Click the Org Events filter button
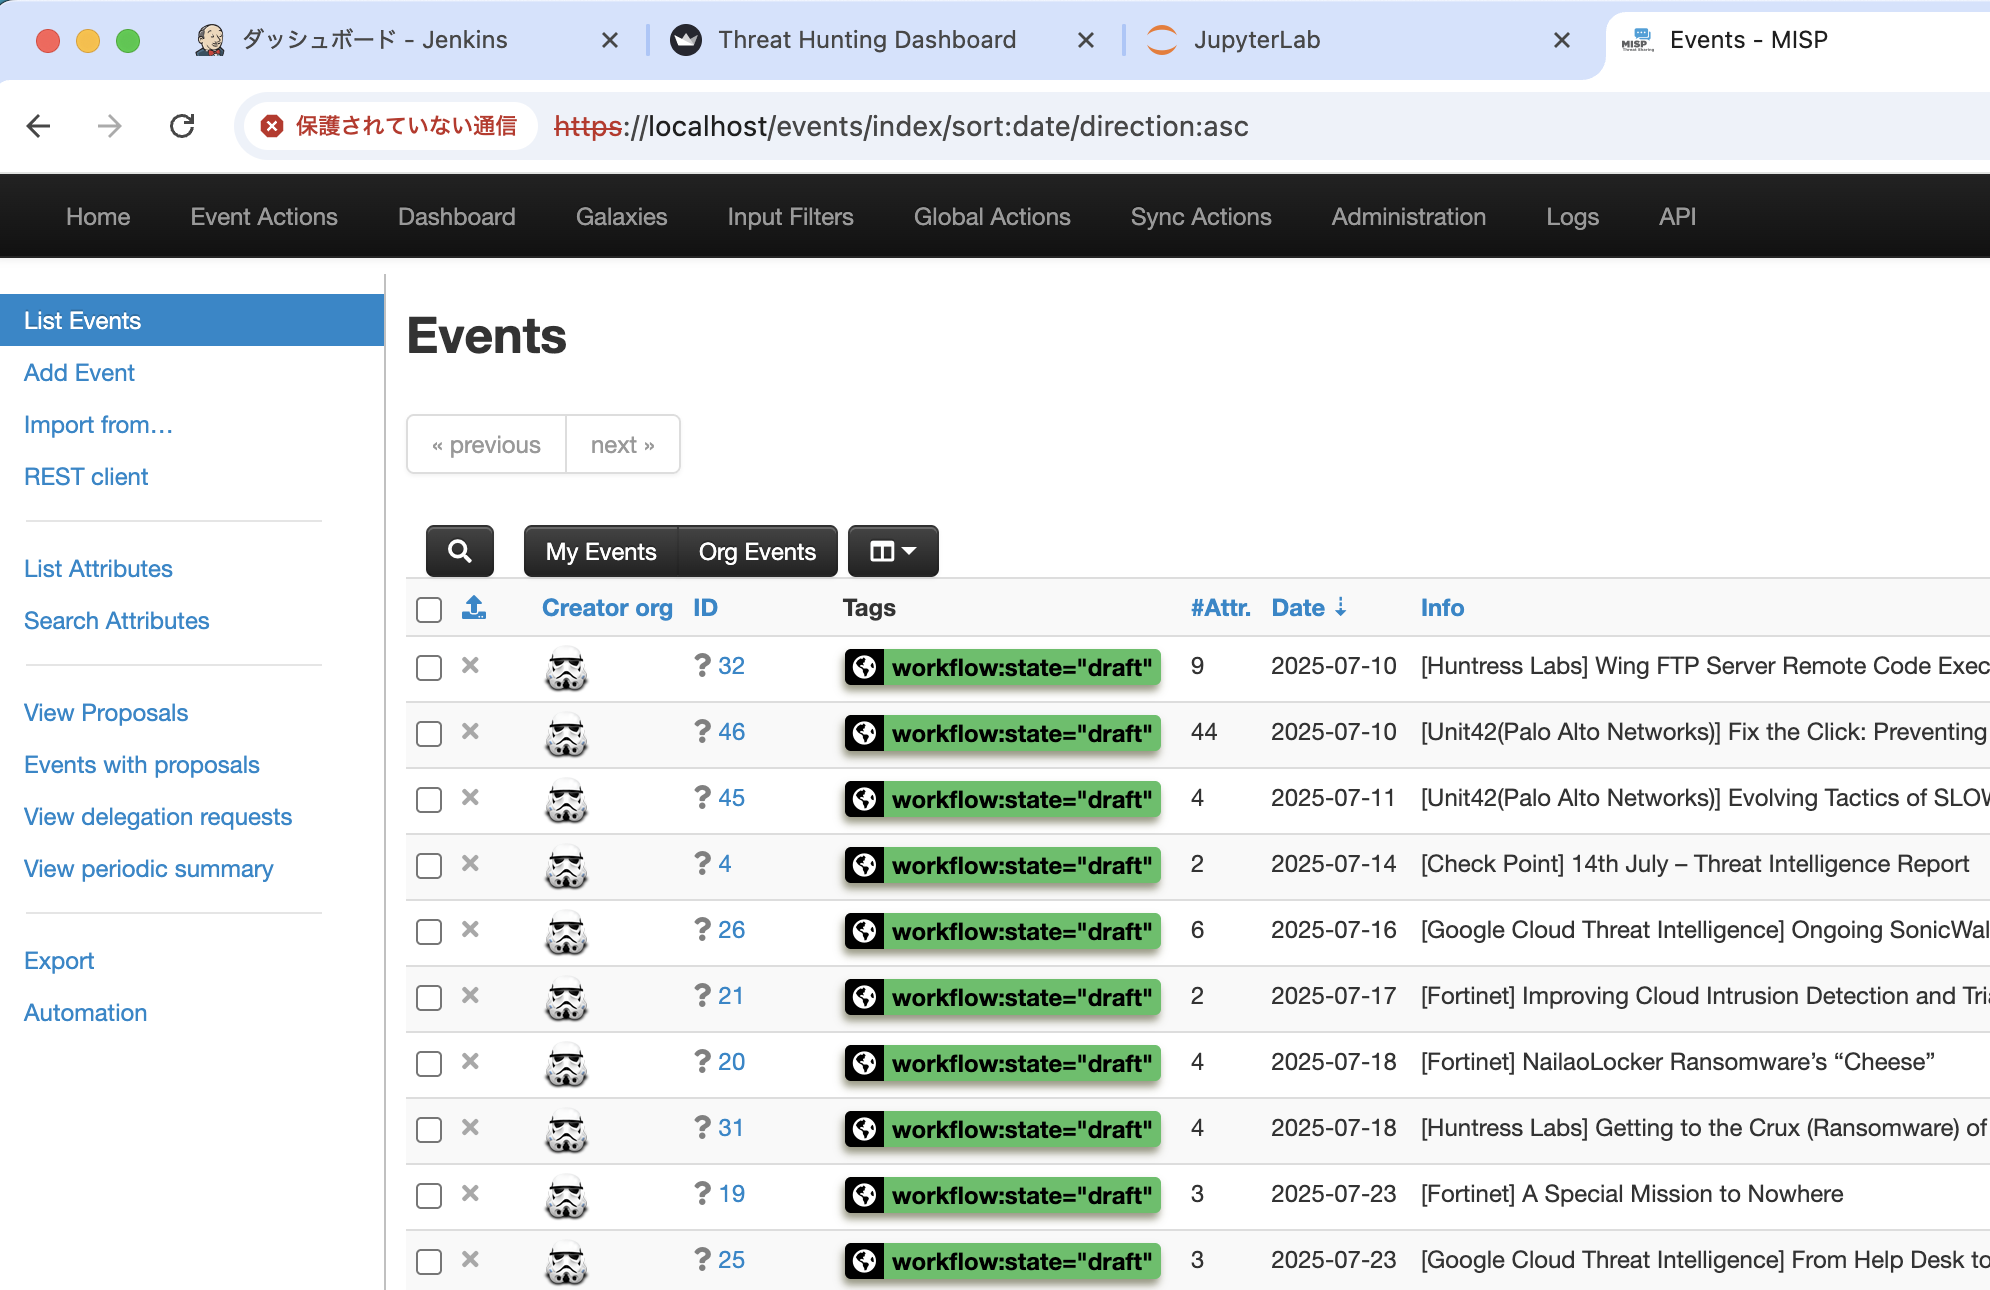The width and height of the screenshot is (1990, 1290). point(757,551)
